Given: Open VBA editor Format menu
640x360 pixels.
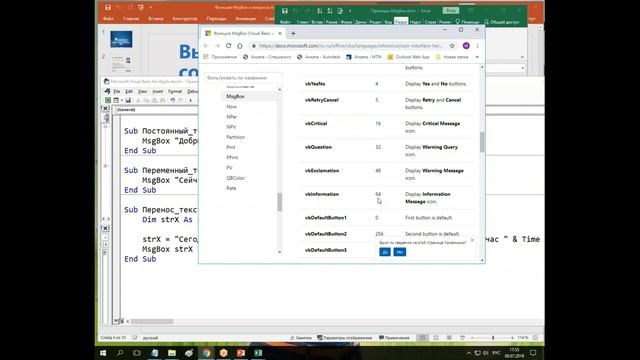Looking at the screenshot, I should (x=175, y=91).
